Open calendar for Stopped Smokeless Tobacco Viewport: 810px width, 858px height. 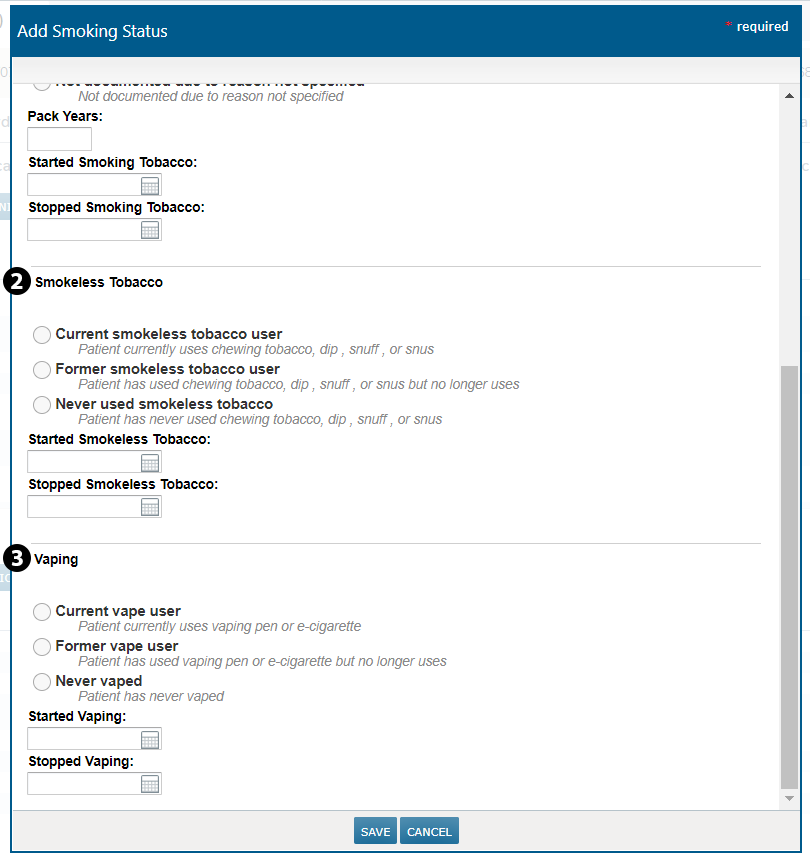150,507
